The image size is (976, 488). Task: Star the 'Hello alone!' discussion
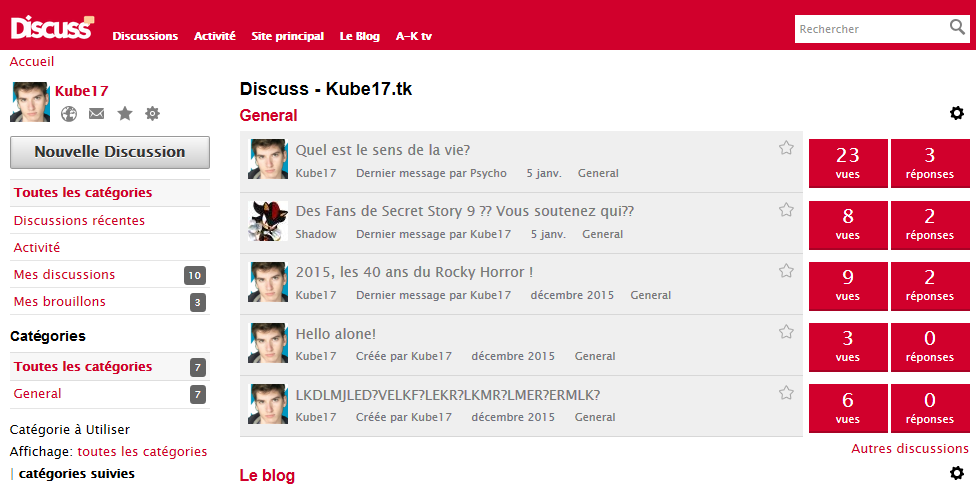coord(786,332)
